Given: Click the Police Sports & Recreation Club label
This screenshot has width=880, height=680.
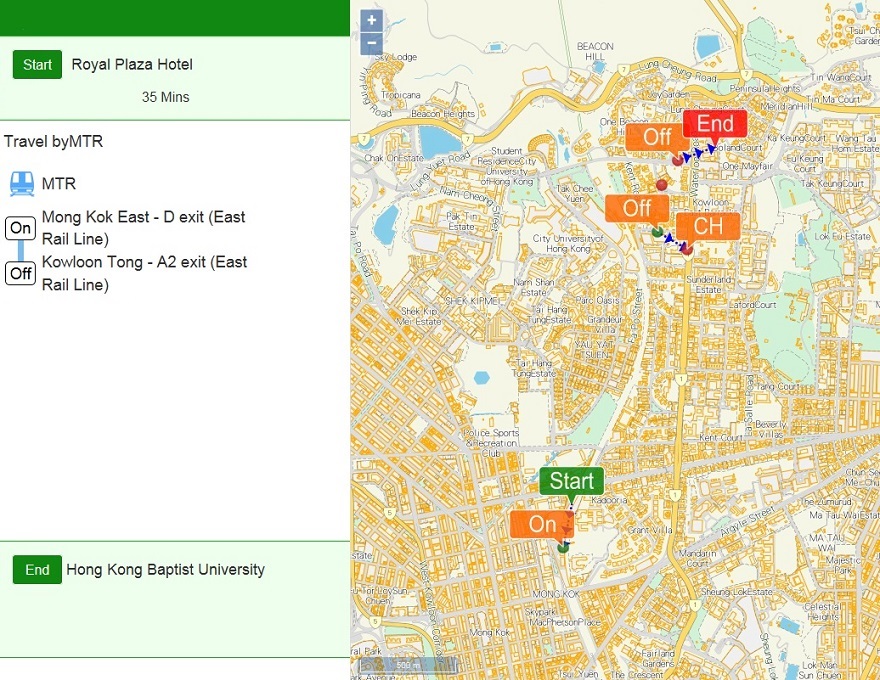Looking at the screenshot, I should click(492, 443).
